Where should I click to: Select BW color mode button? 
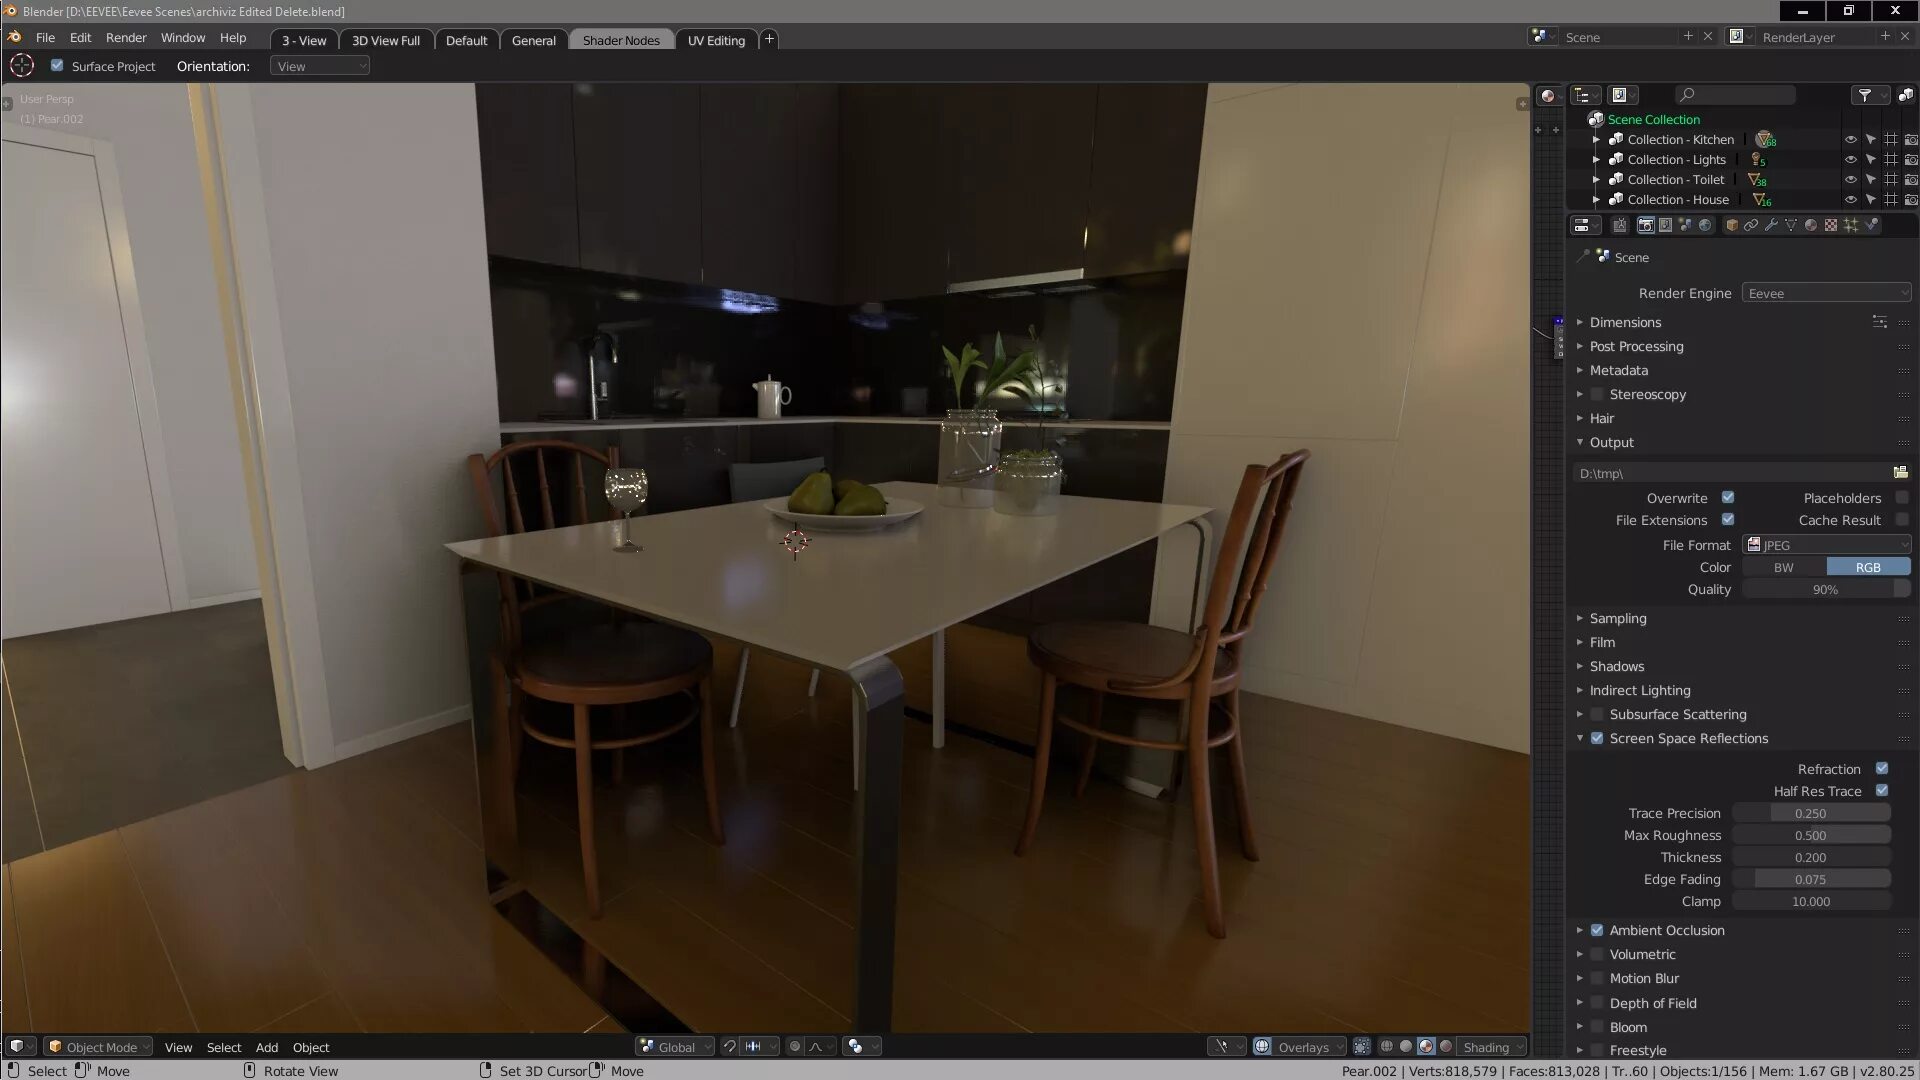pos(1784,567)
